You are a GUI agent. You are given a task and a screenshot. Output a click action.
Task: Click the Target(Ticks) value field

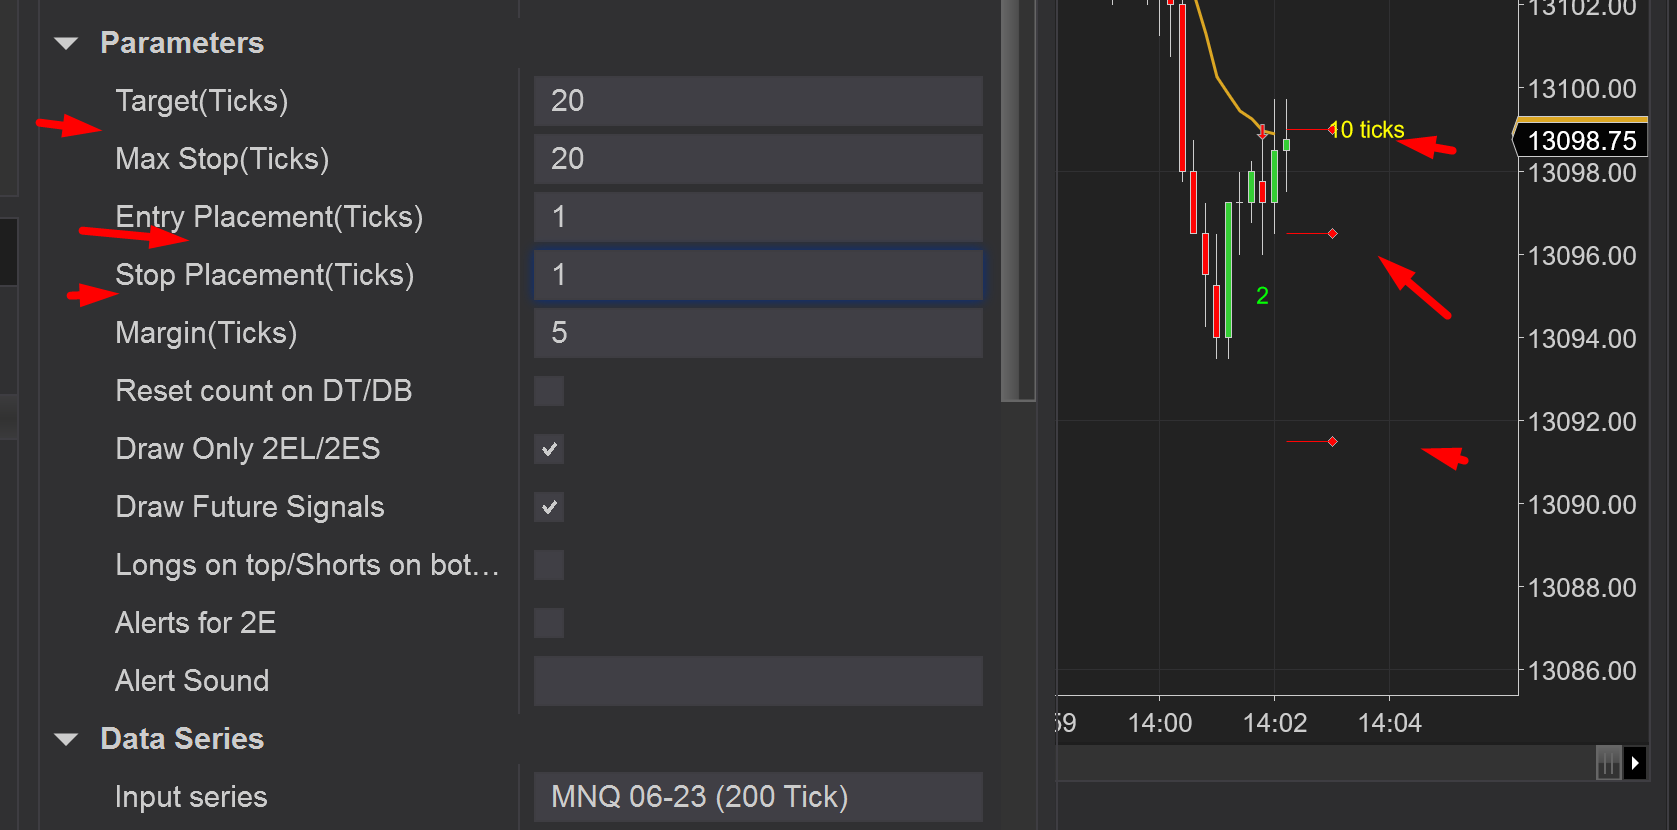(757, 101)
